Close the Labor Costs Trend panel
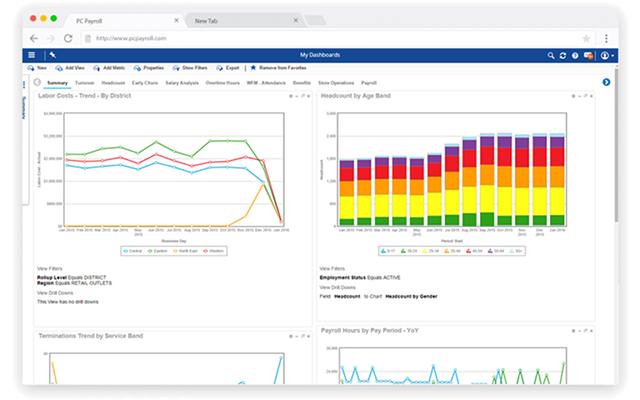 pyautogui.click(x=309, y=96)
